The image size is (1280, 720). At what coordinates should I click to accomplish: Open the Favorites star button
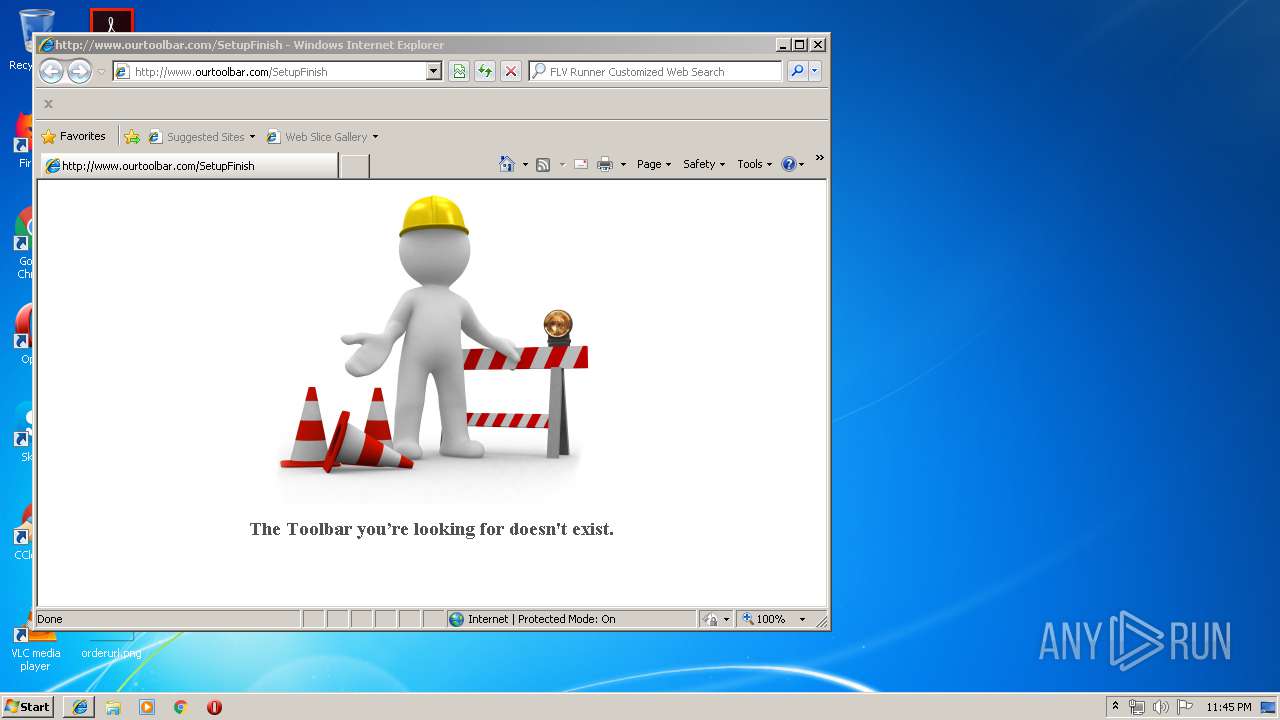[x=73, y=136]
